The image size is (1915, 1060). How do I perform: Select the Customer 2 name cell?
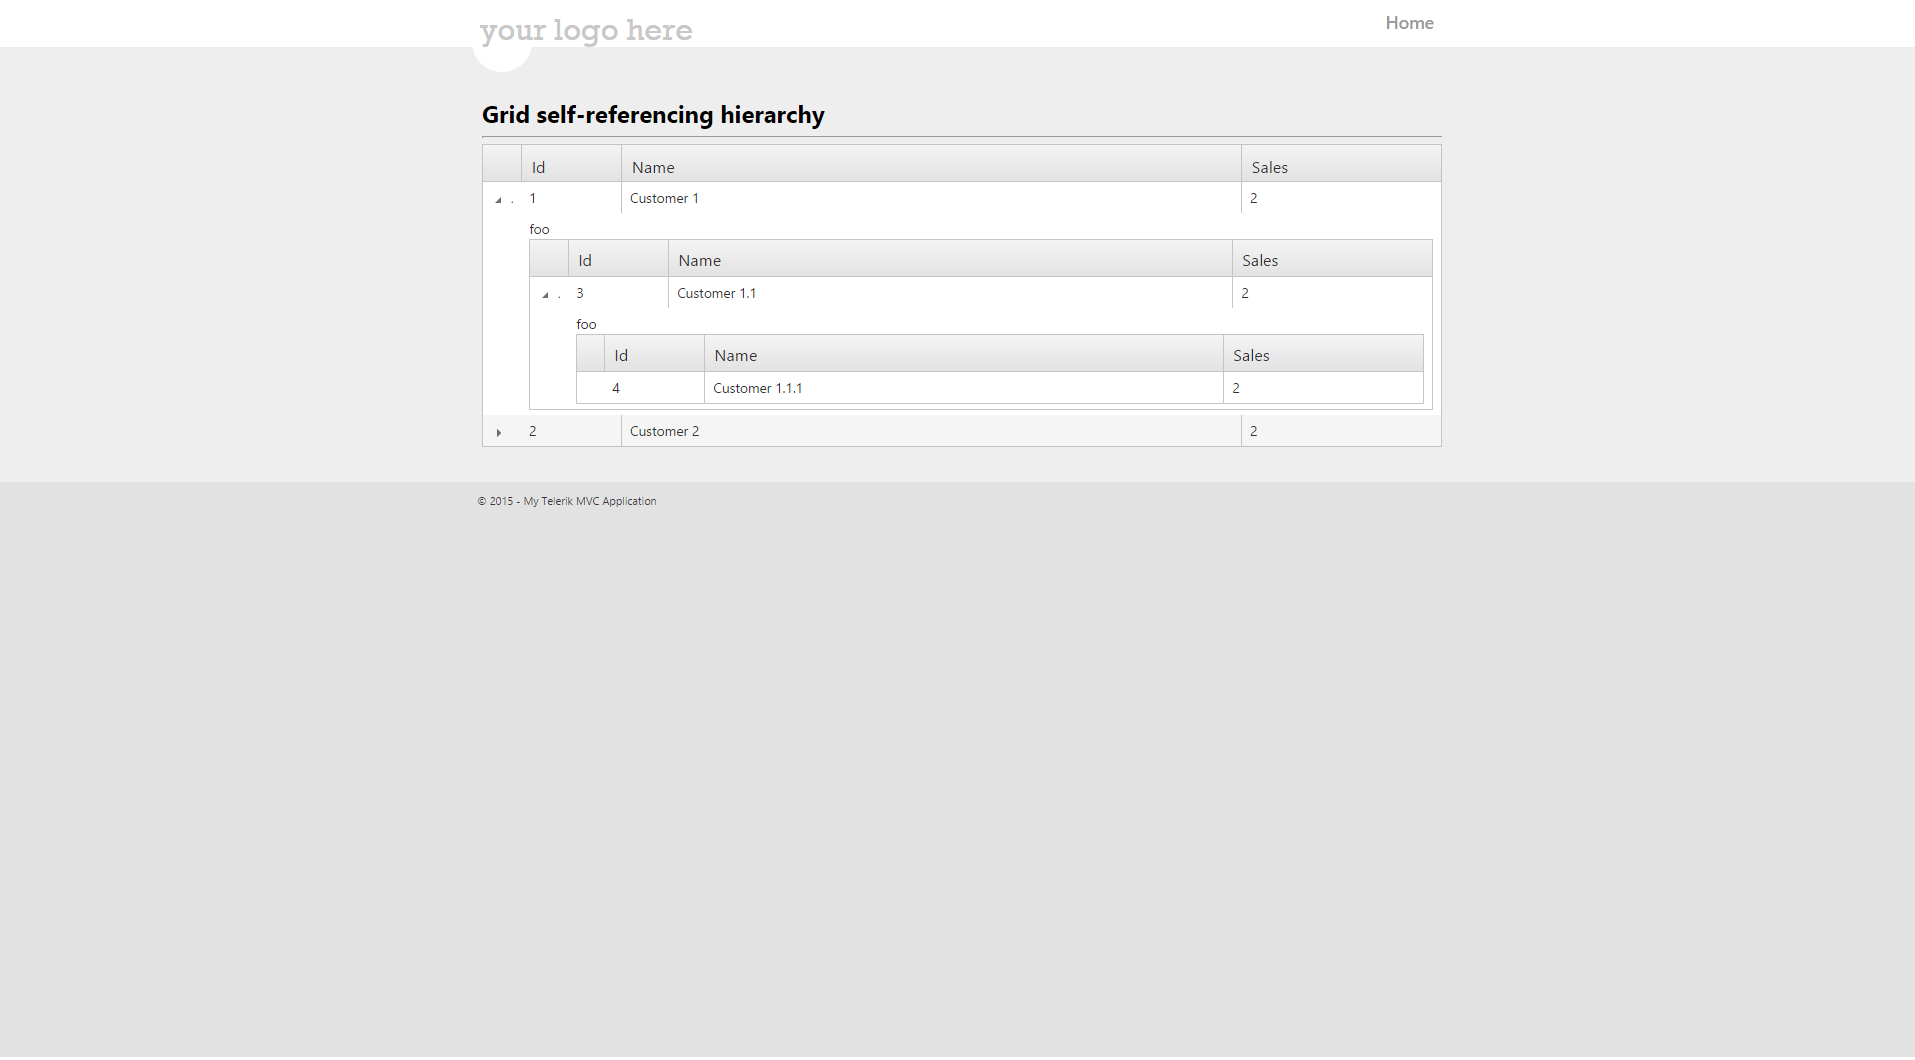[x=931, y=431]
